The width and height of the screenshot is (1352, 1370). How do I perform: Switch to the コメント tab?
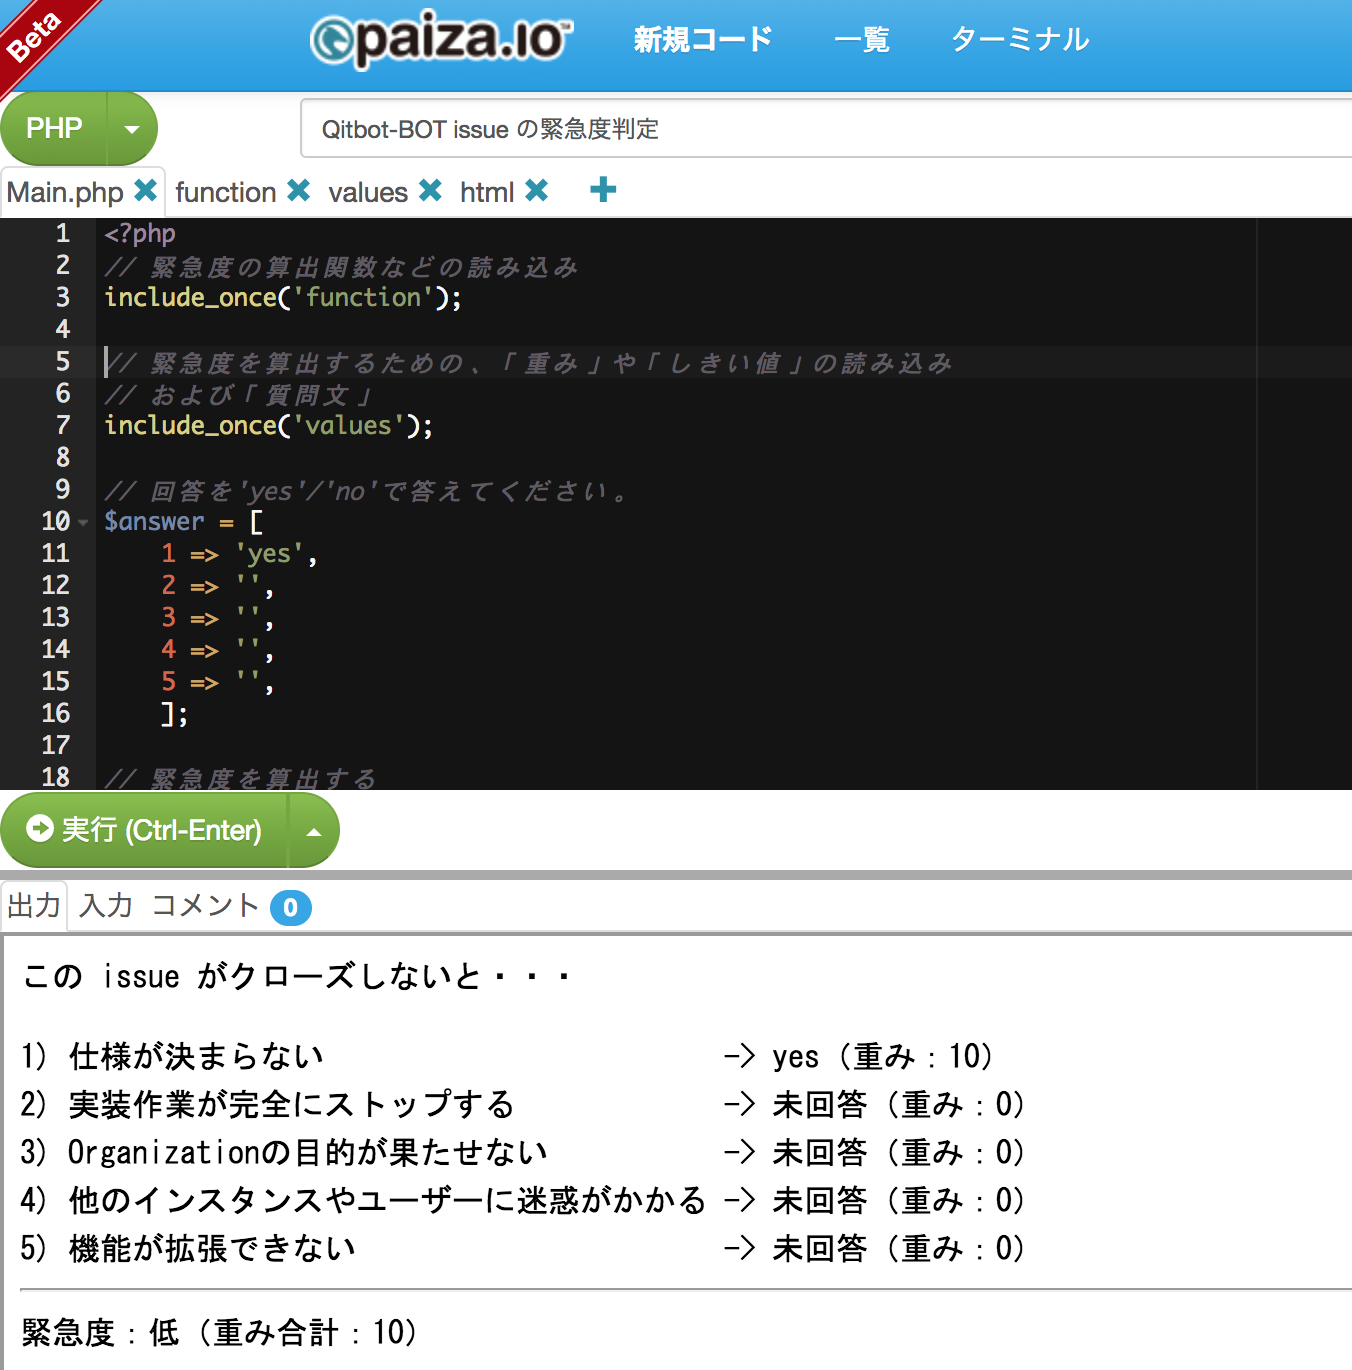(205, 906)
